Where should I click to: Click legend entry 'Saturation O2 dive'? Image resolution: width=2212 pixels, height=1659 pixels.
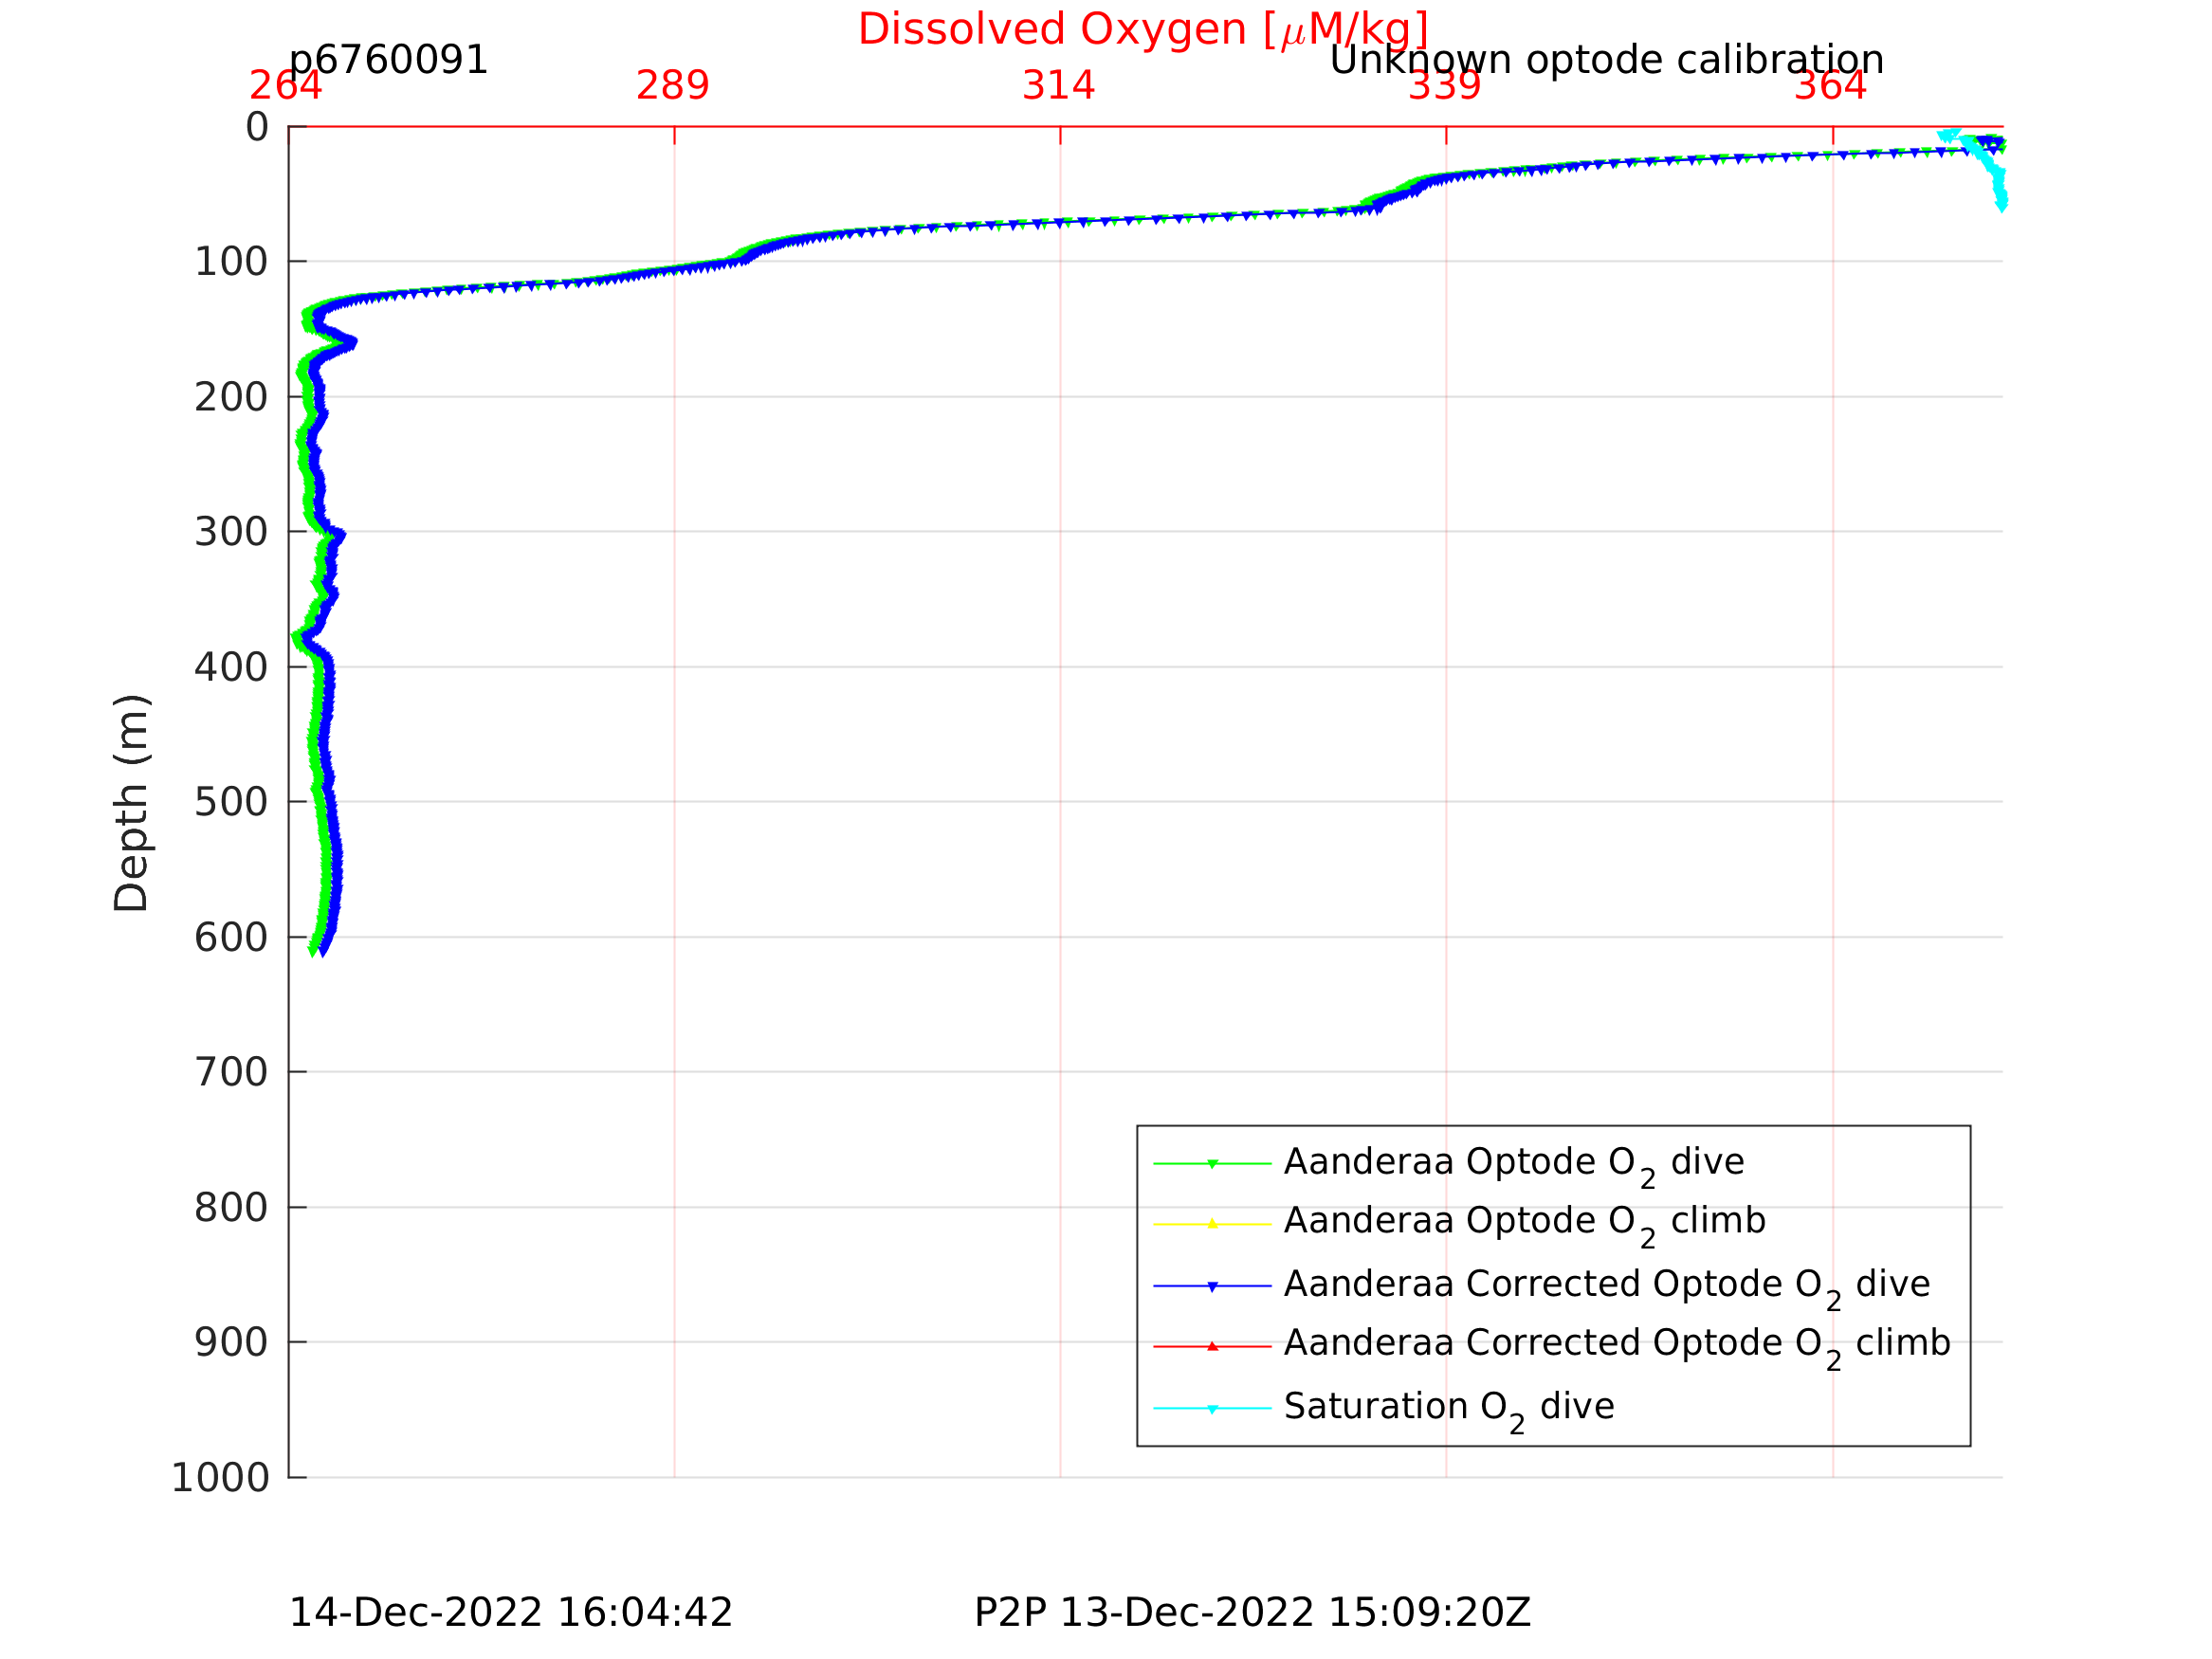click(1449, 1410)
